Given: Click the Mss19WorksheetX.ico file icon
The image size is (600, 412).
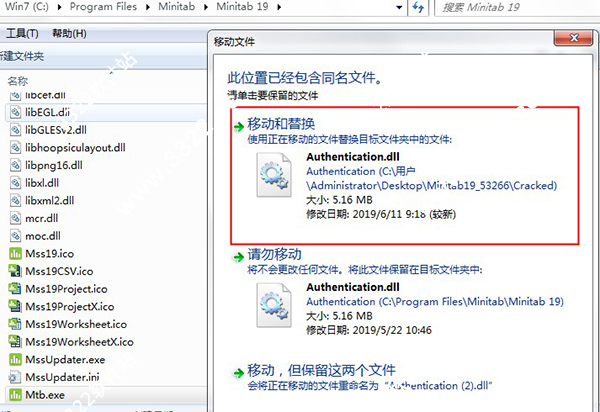Looking at the screenshot, I should tap(15, 341).
